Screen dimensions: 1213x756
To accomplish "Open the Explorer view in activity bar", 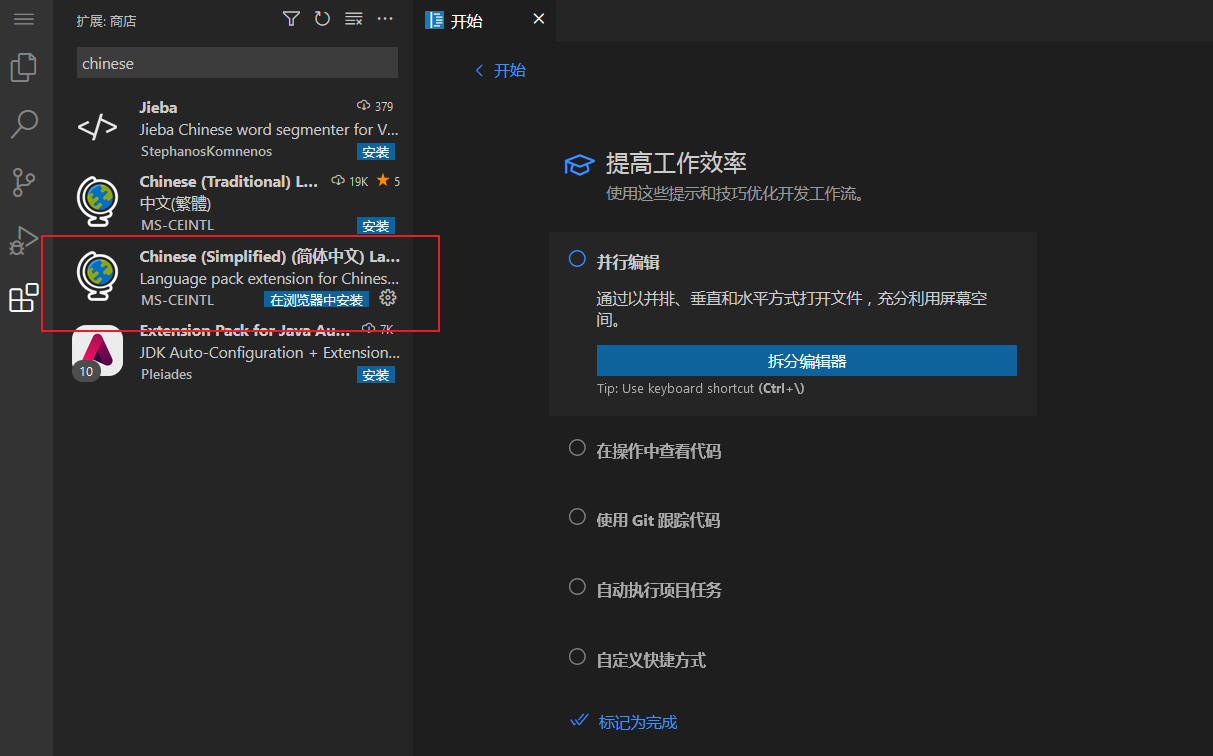I will (x=23, y=67).
